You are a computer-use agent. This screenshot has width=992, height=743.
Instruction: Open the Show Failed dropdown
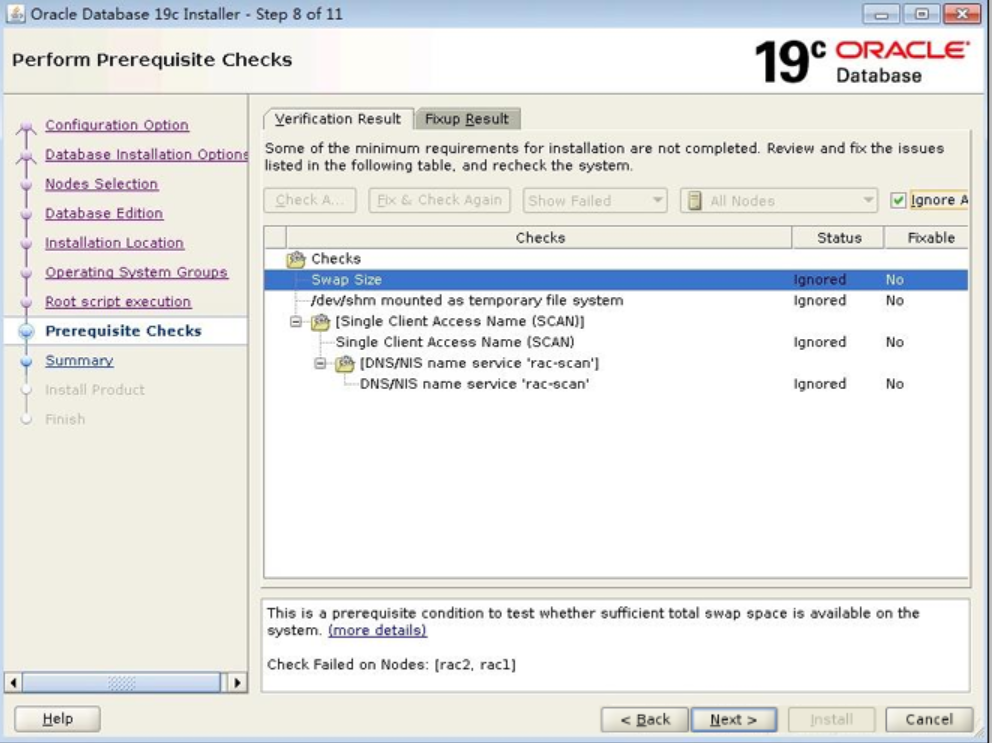tap(595, 201)
